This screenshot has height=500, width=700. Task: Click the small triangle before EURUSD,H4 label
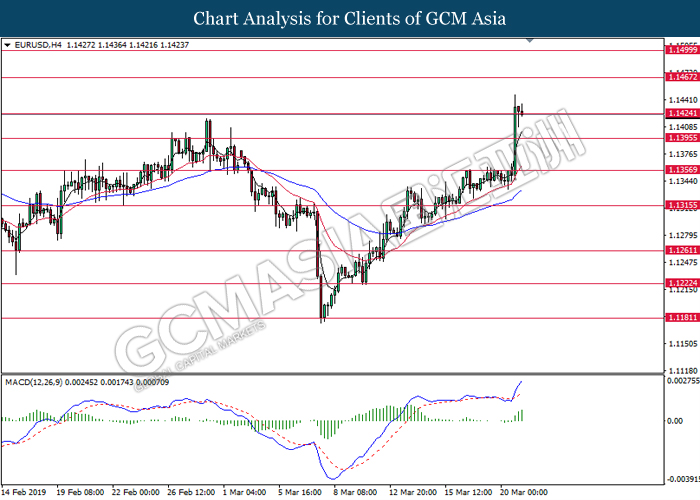point(8,45)
